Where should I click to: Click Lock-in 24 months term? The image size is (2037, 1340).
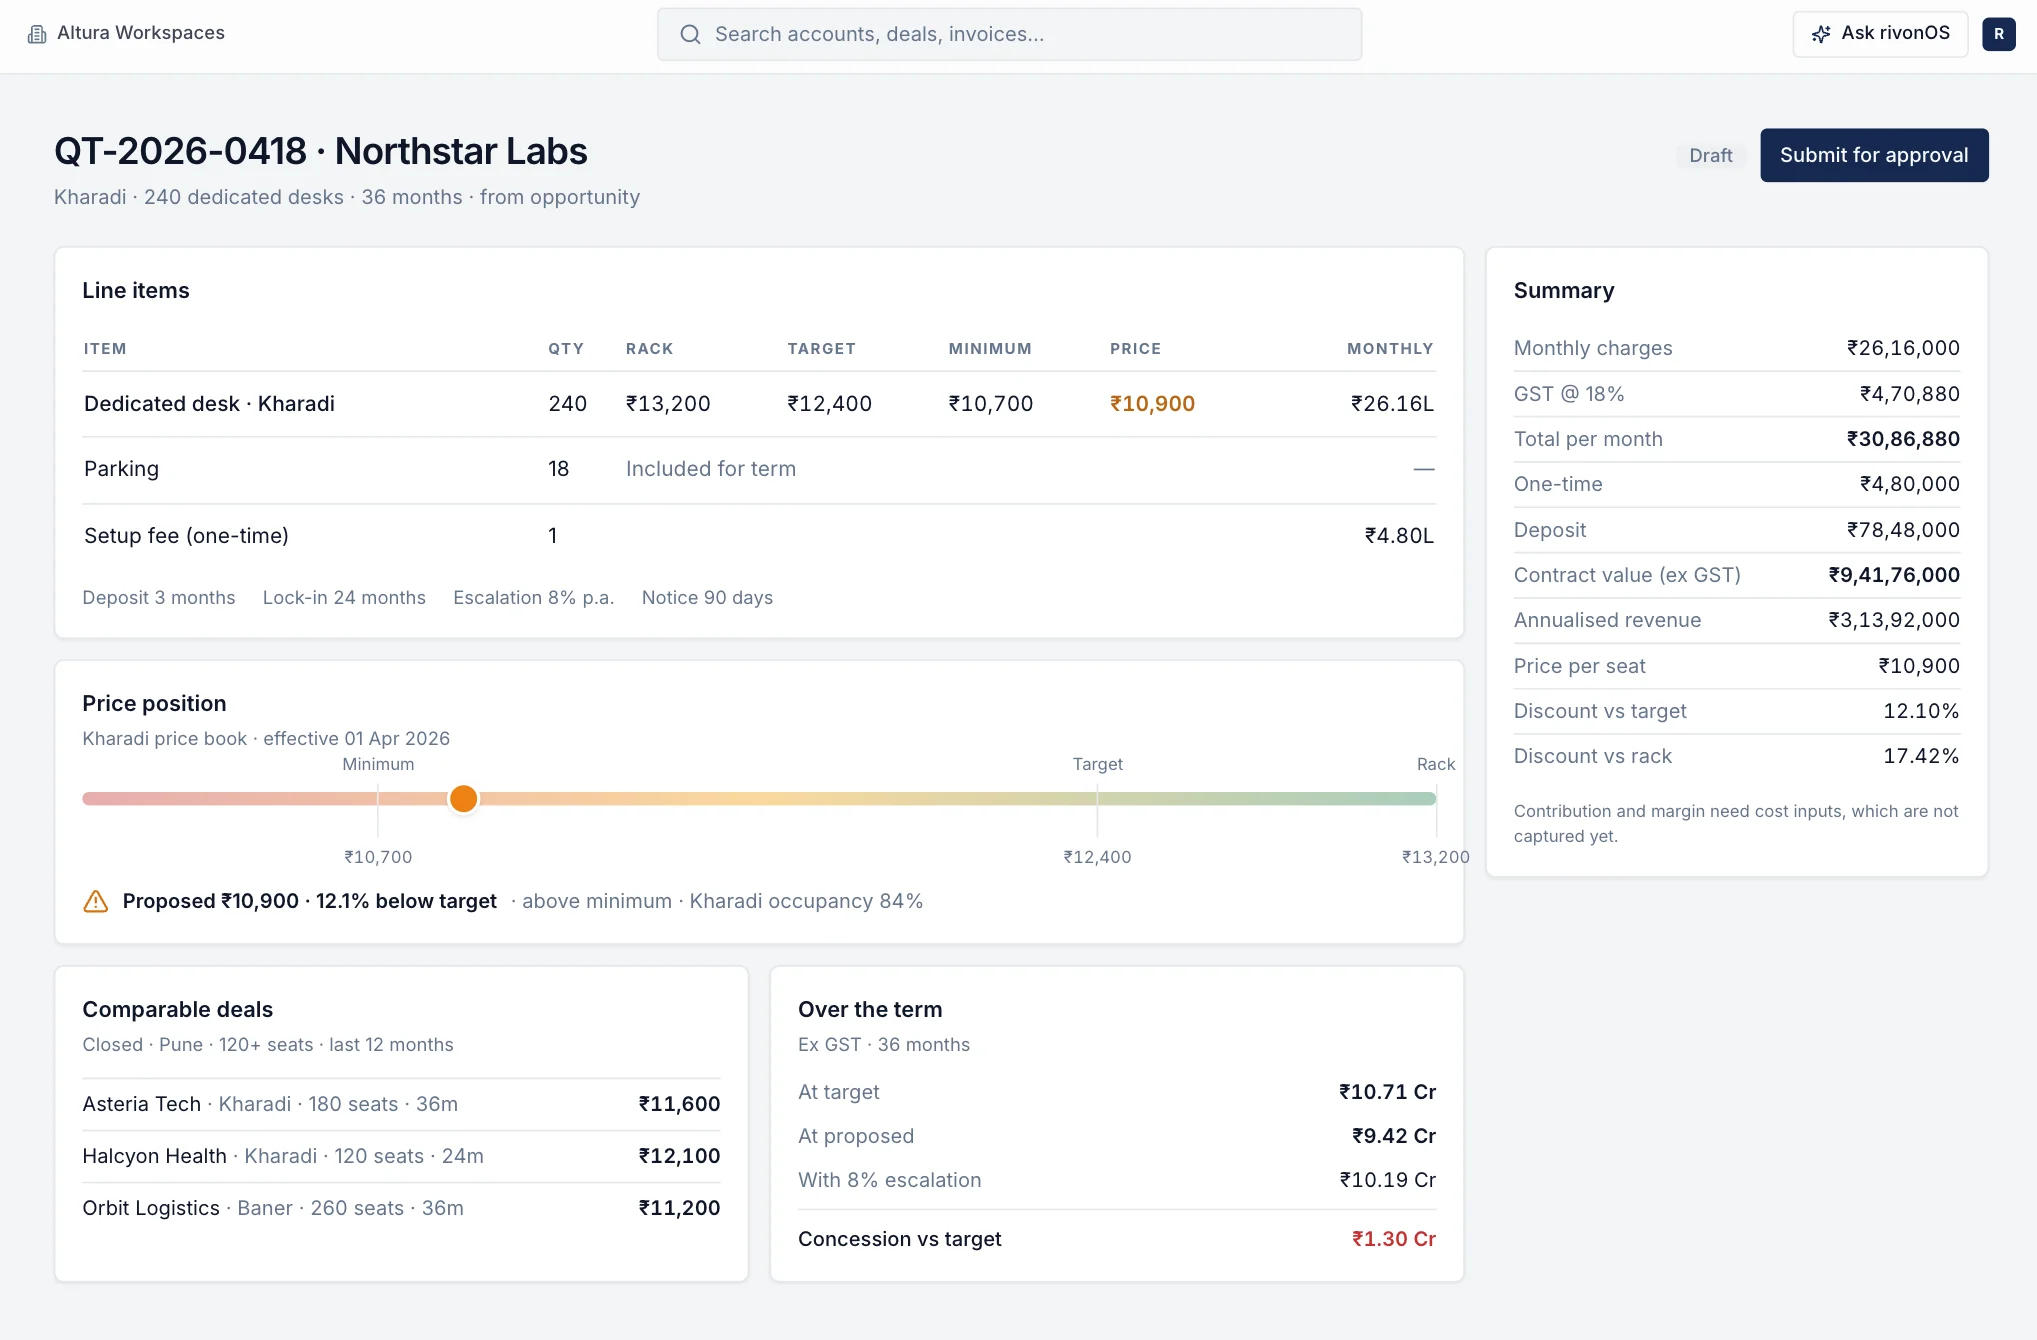pyautogui.click(x=344, y=598)
